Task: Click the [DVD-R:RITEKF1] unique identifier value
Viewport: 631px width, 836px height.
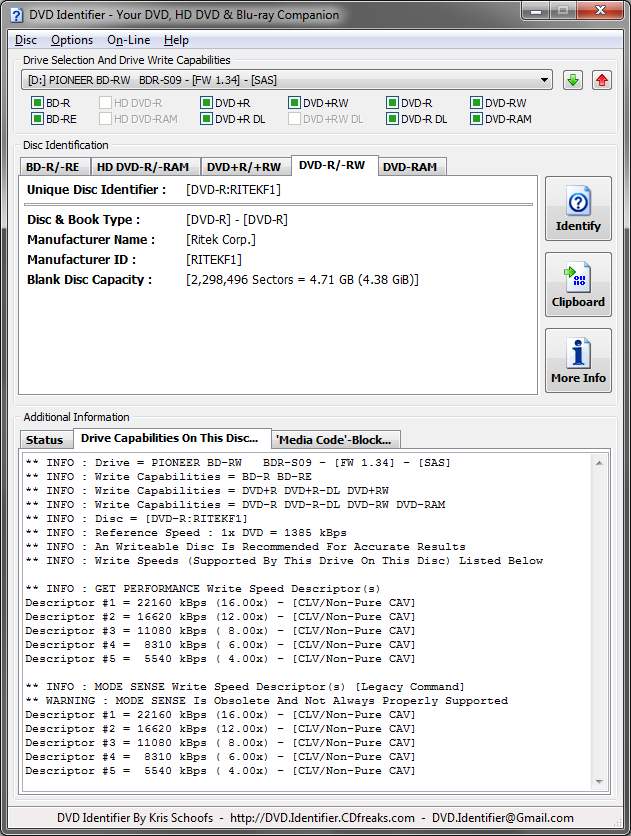Action: 233,190
